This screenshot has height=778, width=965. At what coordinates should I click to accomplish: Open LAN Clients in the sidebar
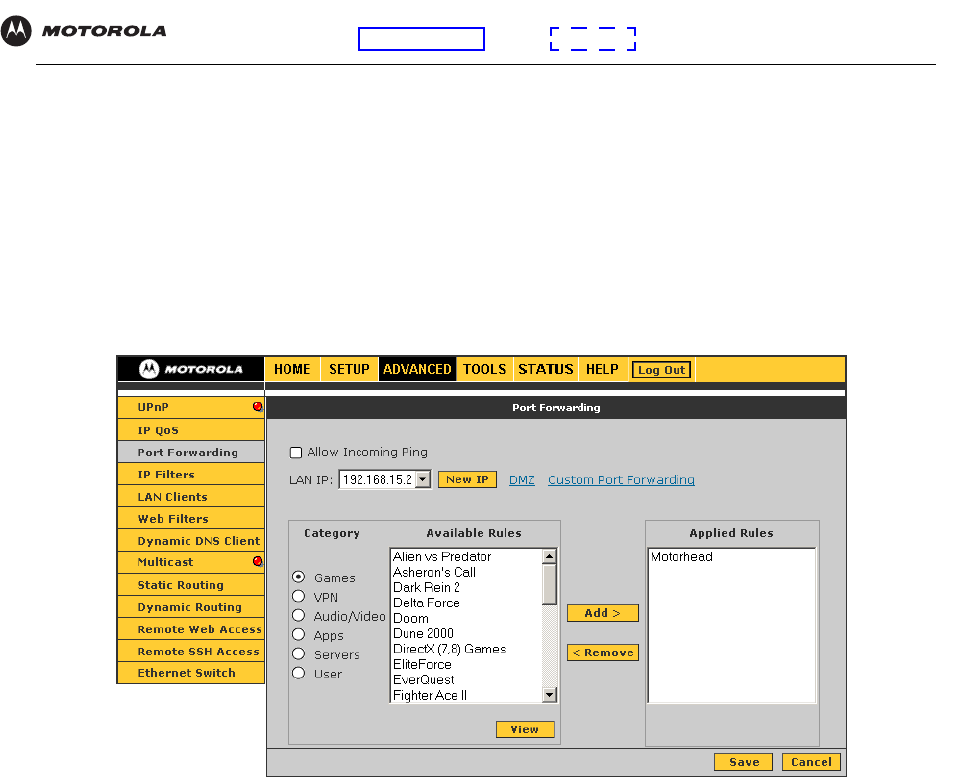[191, 497]
